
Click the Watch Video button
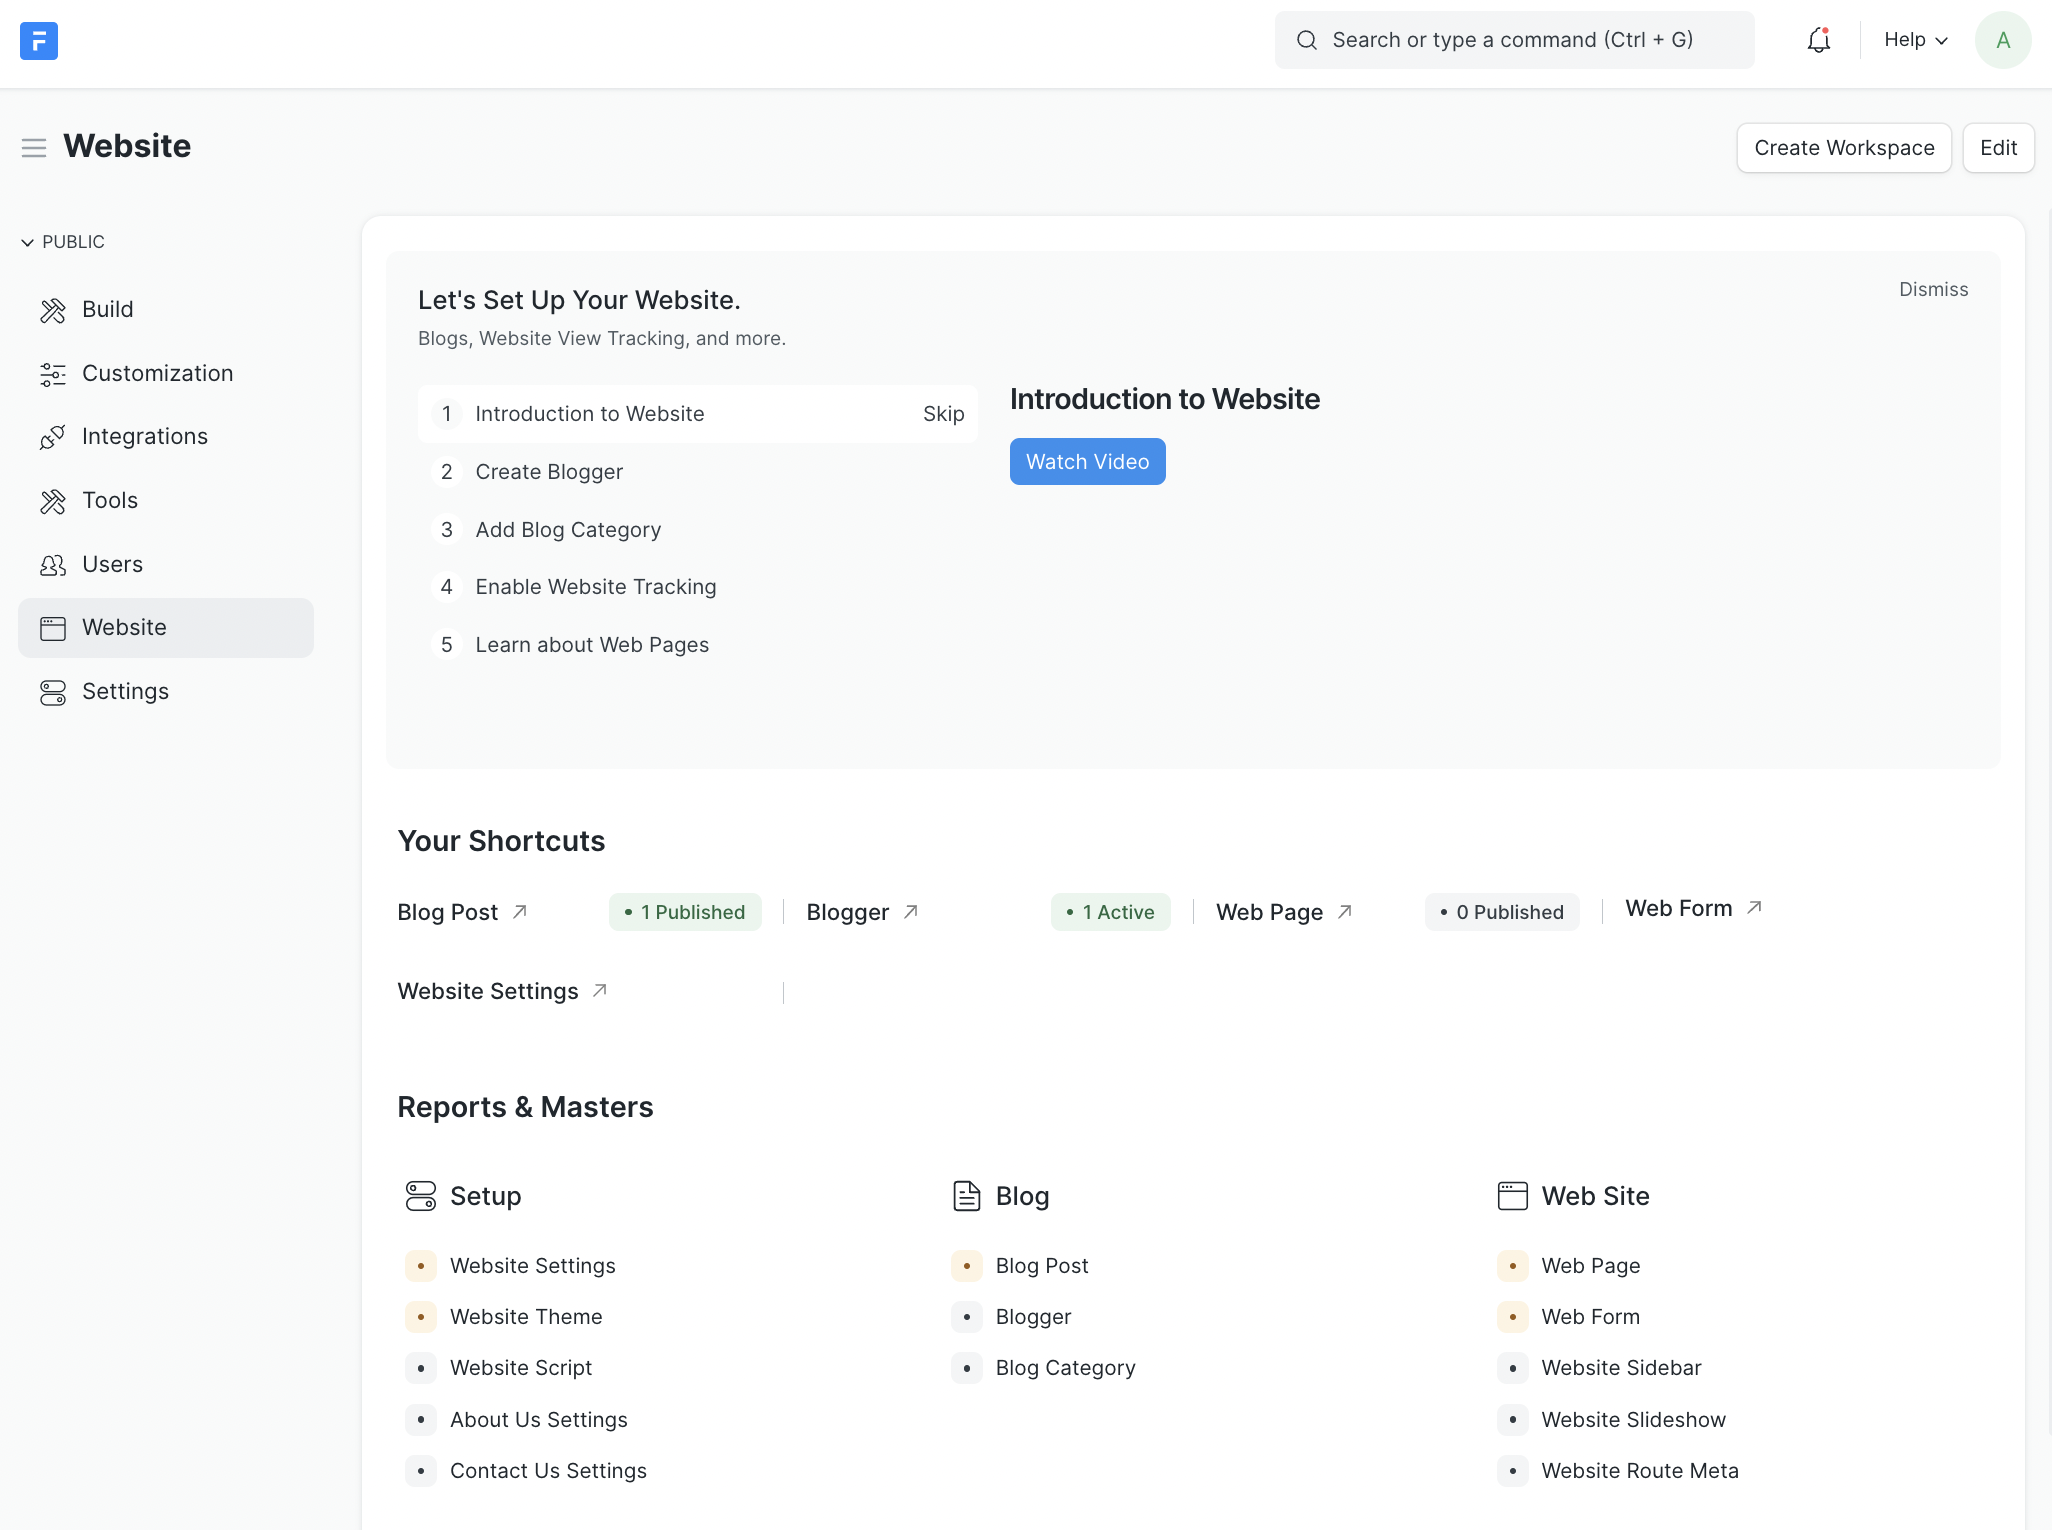pos(1087,462)
